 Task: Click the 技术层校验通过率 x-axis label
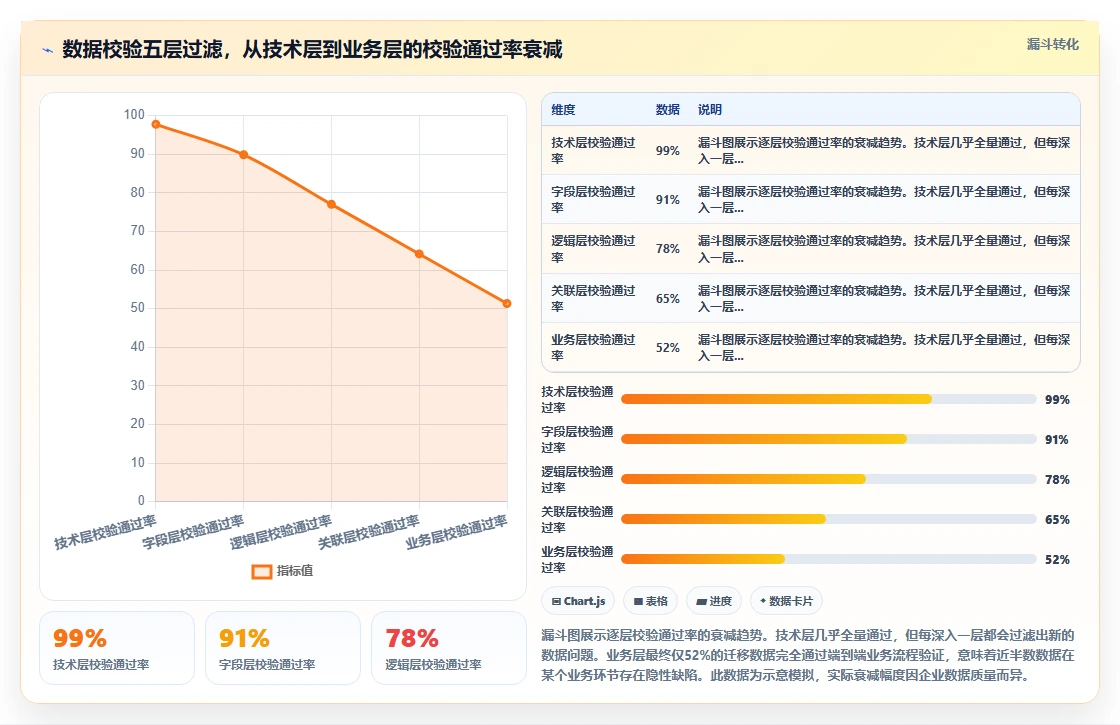tap(105, 532)
